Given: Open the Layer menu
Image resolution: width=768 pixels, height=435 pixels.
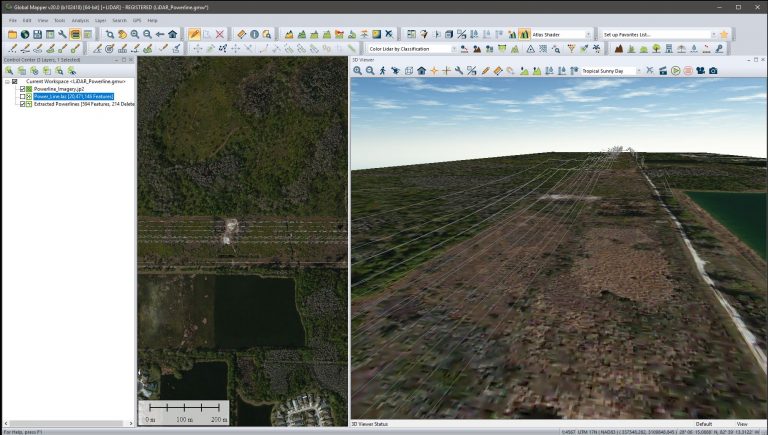Looking at the screenshot, I should (x=100, y=21).
